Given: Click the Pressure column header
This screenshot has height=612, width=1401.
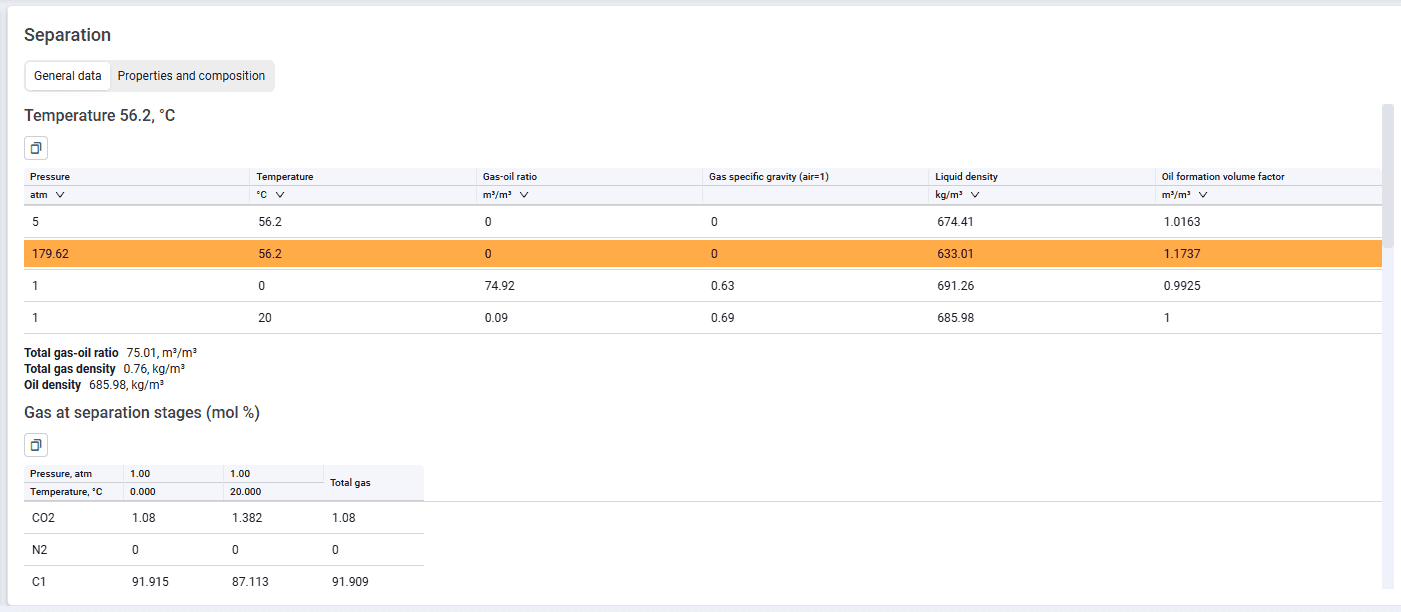Looking at the screenshot, I should pyautogui.click(x=50, y=177).
